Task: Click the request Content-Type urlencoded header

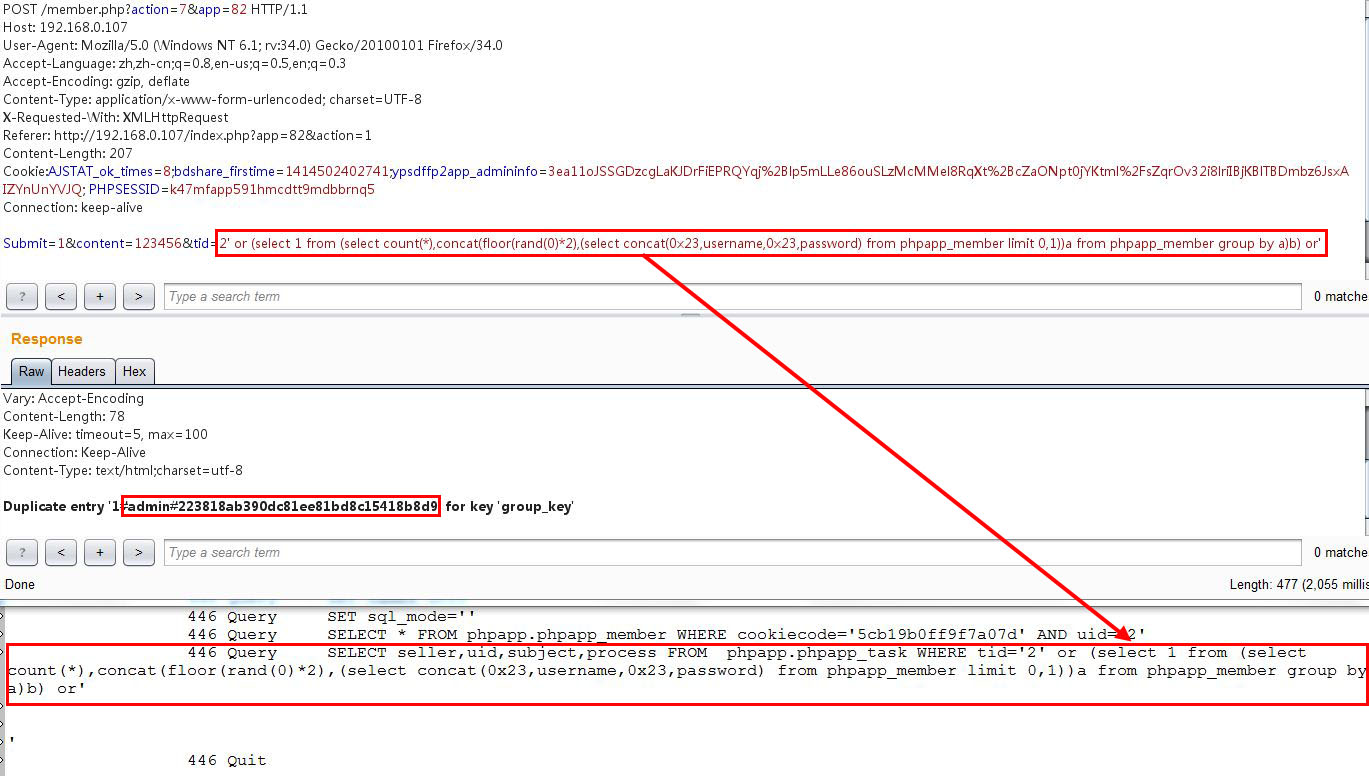Action: click(x=213, y=99)
